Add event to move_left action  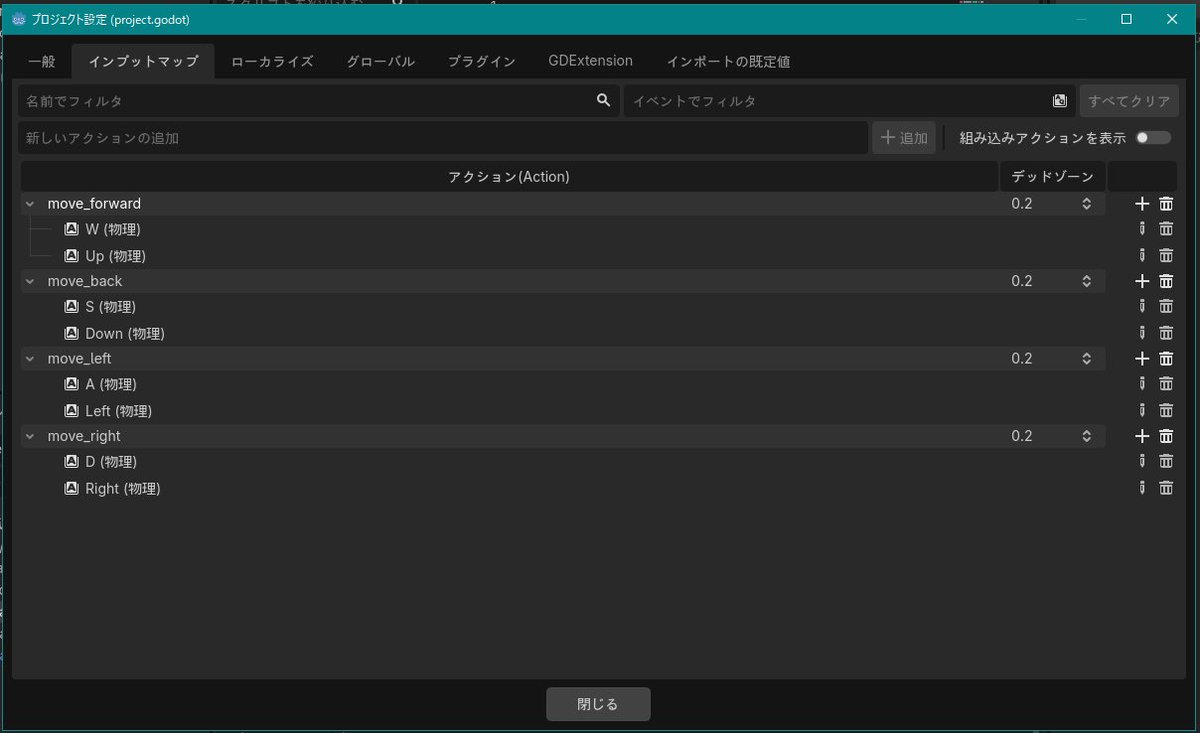pyautogui.click(x=1142, y=358)
